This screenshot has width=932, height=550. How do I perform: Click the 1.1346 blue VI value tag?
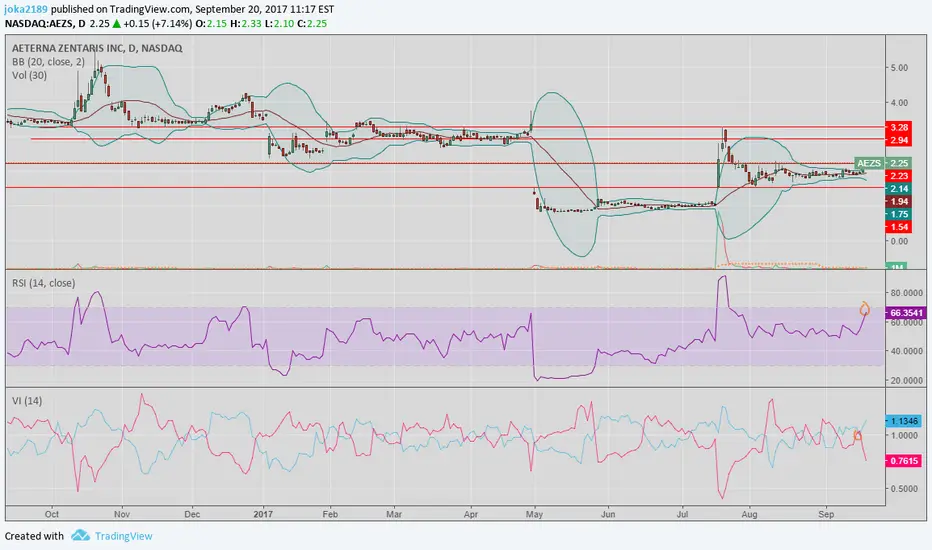click(904, 421)
